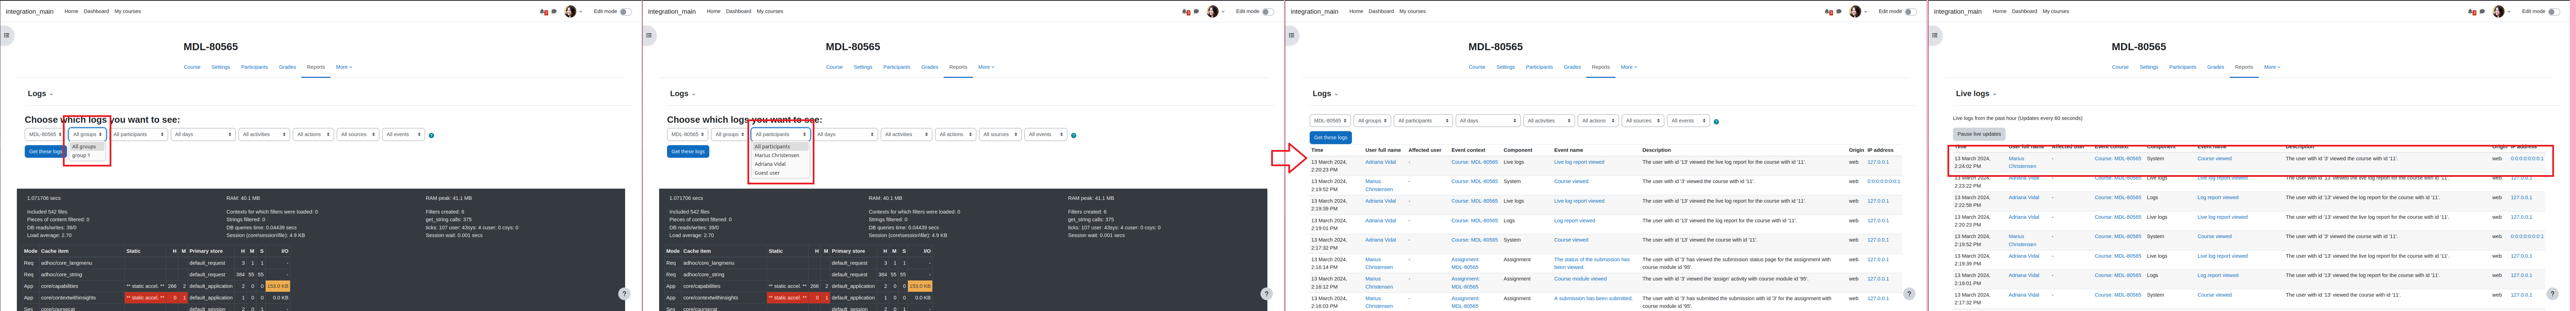Screen dimensions: 2576x311
Task: Open the side drawer in the third screenshot
Action: tap(1291, 35)
